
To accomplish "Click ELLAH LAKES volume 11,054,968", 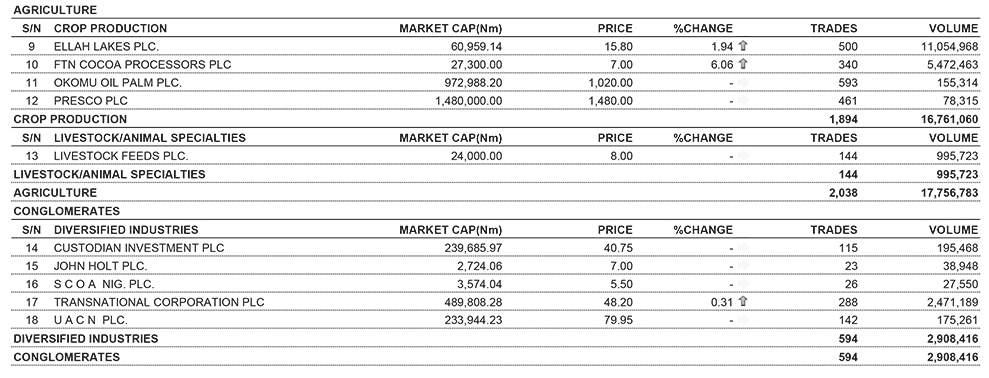I will point(944,46).
